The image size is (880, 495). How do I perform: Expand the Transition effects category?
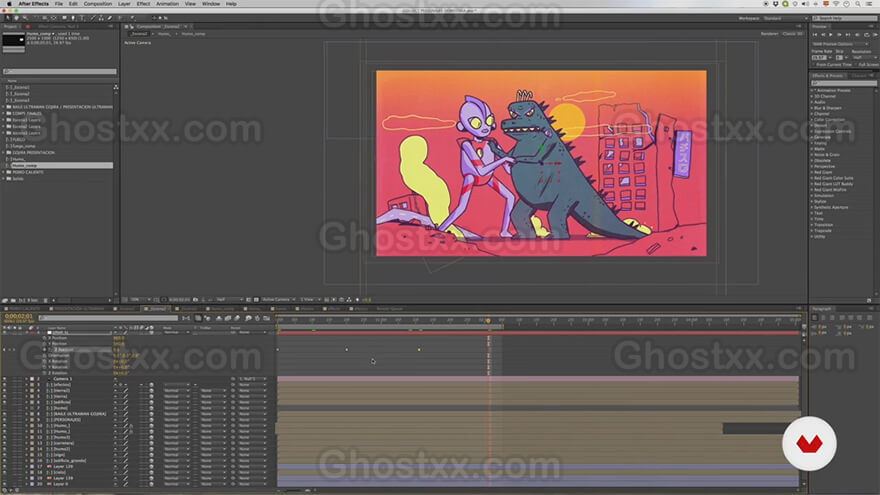[x=812, y=224]
